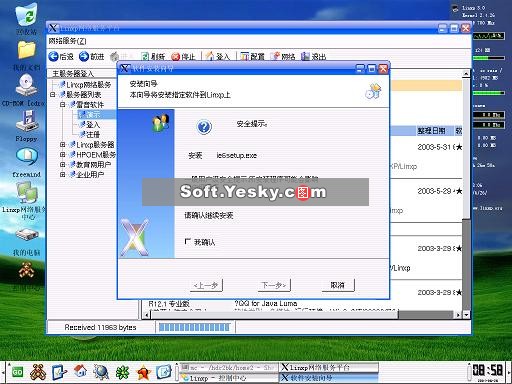Click the 08:58 clock in taskbar
Image resolution: width=512 pixels, height=384 pixels.
coord(488,370)
